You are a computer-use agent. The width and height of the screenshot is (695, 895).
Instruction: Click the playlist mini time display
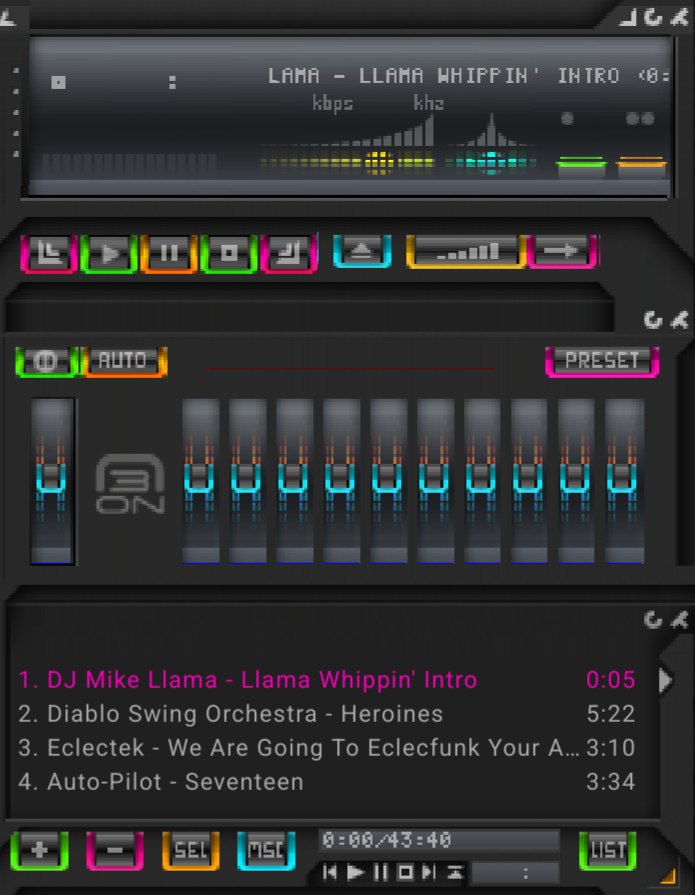pyautogui.click(x=516, y=872)
